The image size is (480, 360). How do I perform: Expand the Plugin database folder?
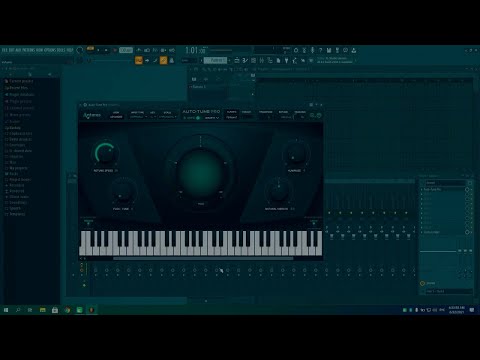[19, 94]
